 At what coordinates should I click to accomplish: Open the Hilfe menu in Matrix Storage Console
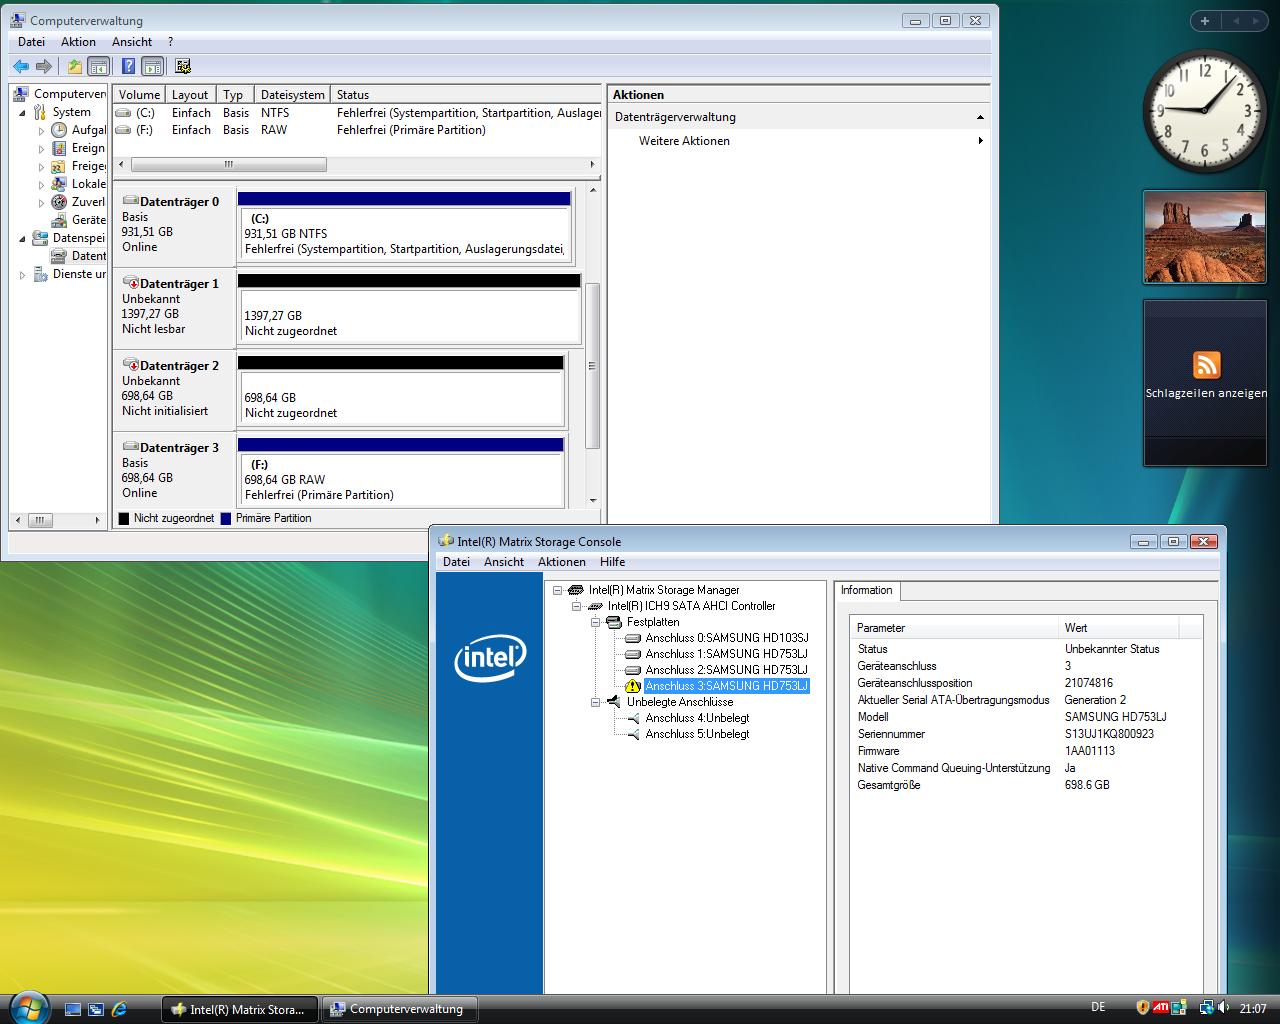point(612,562)
